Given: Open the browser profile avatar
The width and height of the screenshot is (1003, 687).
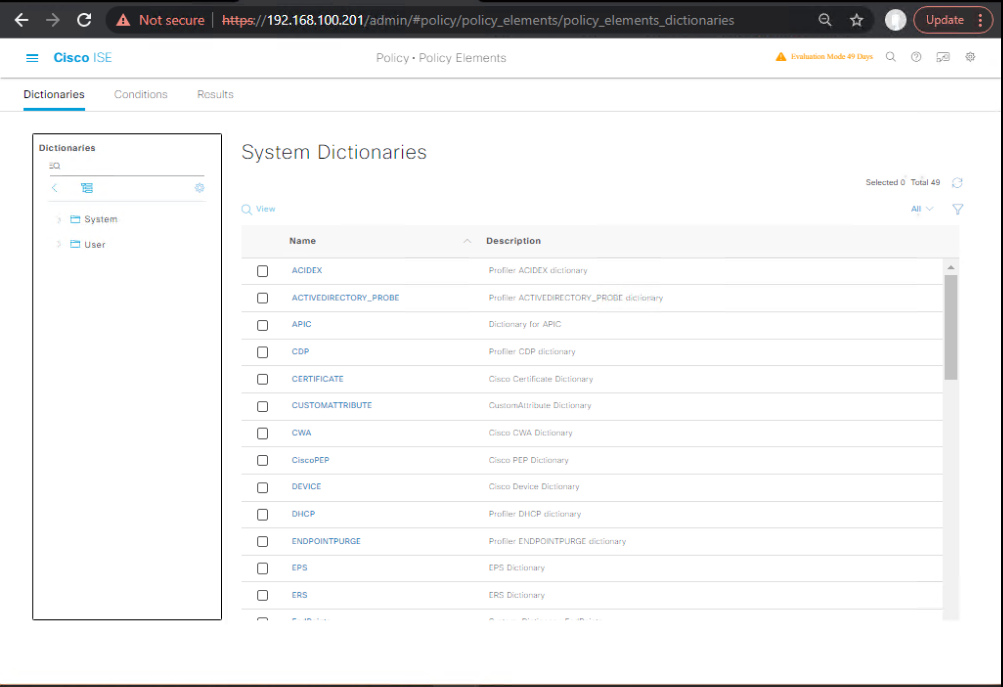Looking at the screenshot, I should point(896,20).
